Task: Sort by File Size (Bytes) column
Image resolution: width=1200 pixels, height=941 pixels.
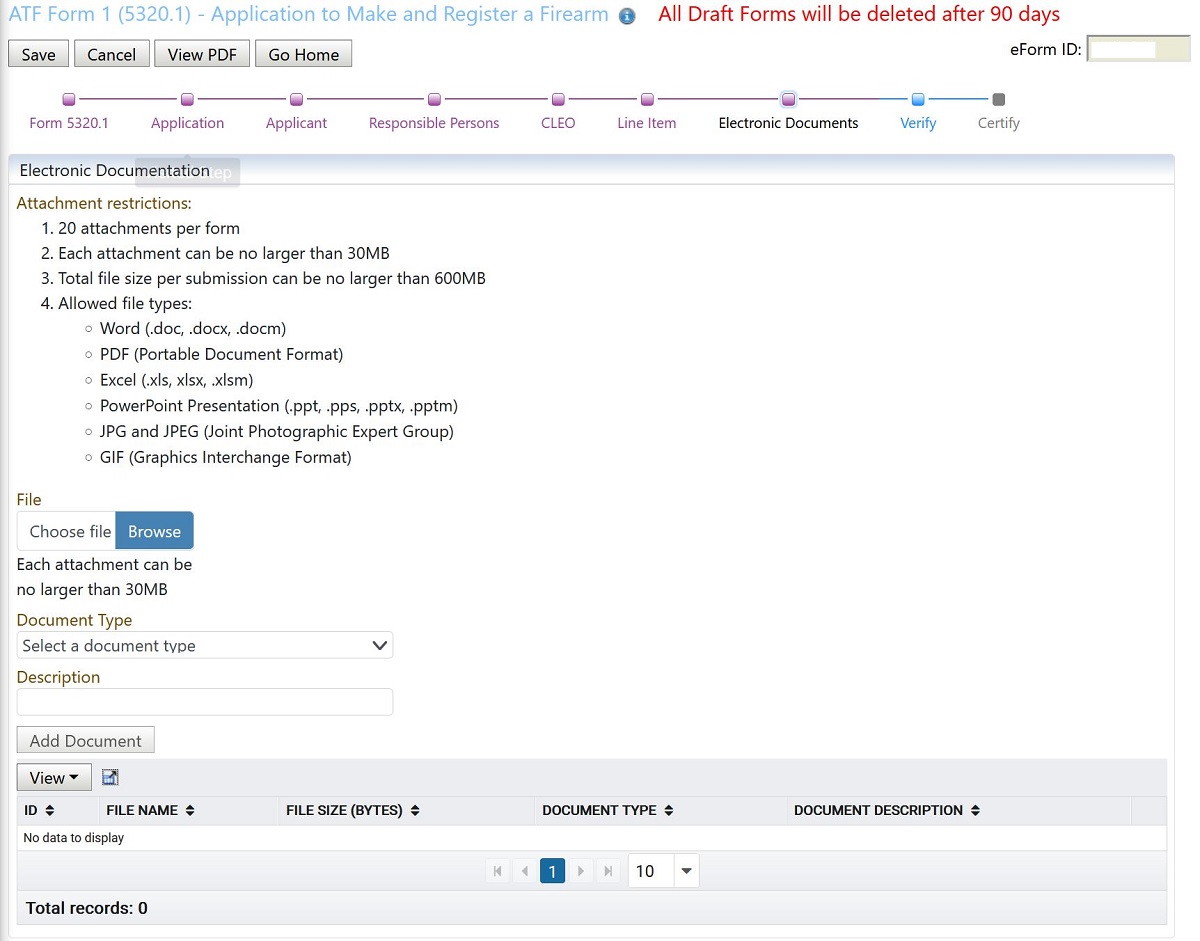Action: click(415, 810)
